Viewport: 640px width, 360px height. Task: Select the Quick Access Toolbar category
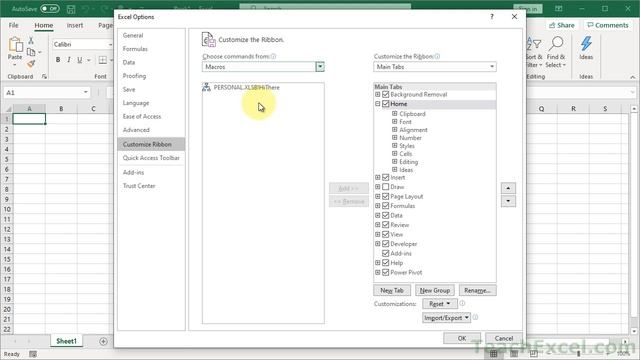tap(151, 158)
